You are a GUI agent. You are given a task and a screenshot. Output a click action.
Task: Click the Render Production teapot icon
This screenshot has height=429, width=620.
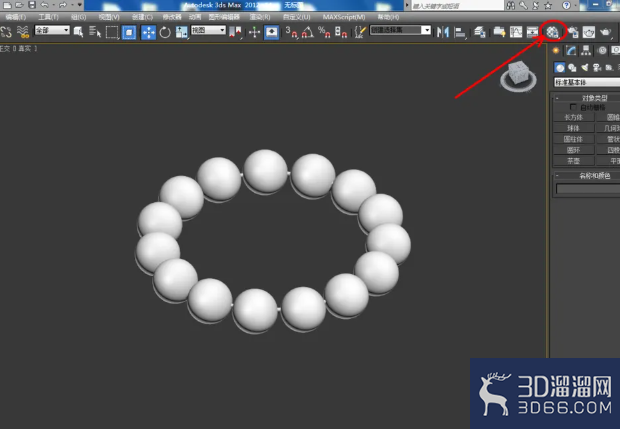pyautogui.click(x=605, y=32)
